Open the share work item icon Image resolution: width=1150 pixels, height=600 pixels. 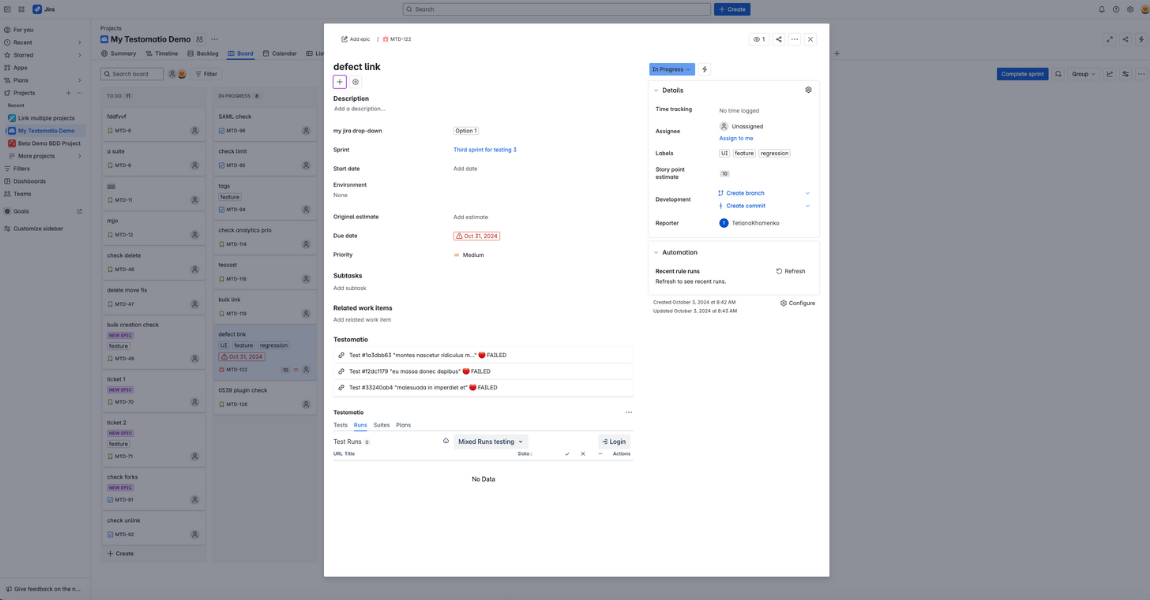point(779,39)
